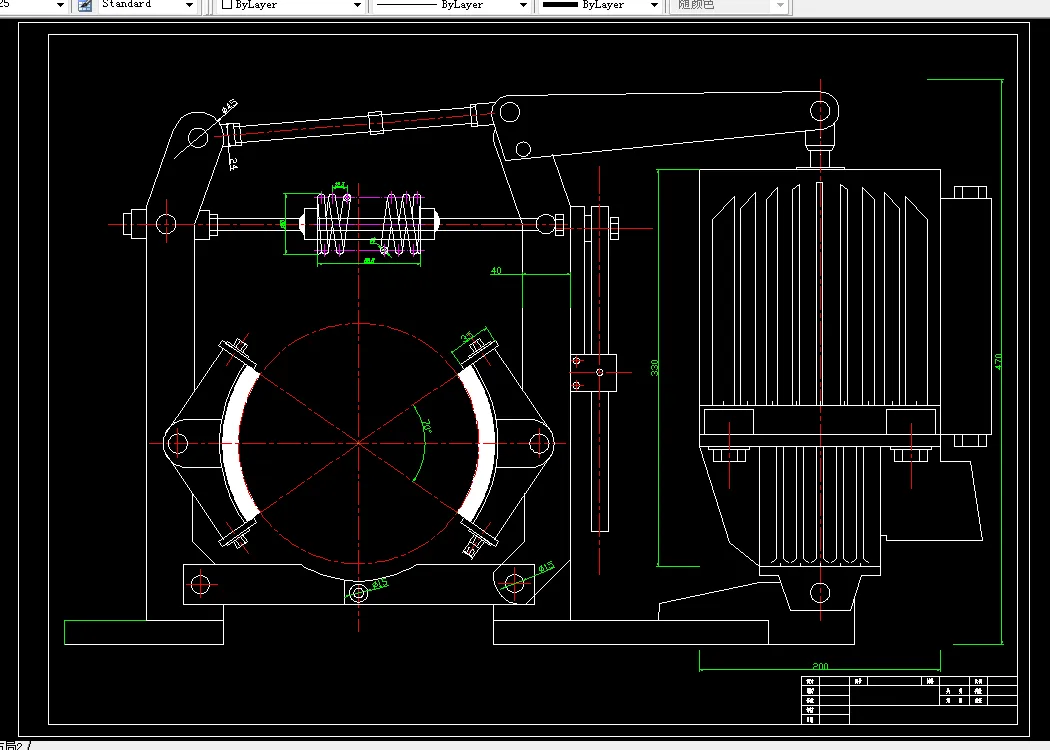Select the 470 vertical dimension text
Viewport: 1050px width, 750px height.
(x=998, y=362)
